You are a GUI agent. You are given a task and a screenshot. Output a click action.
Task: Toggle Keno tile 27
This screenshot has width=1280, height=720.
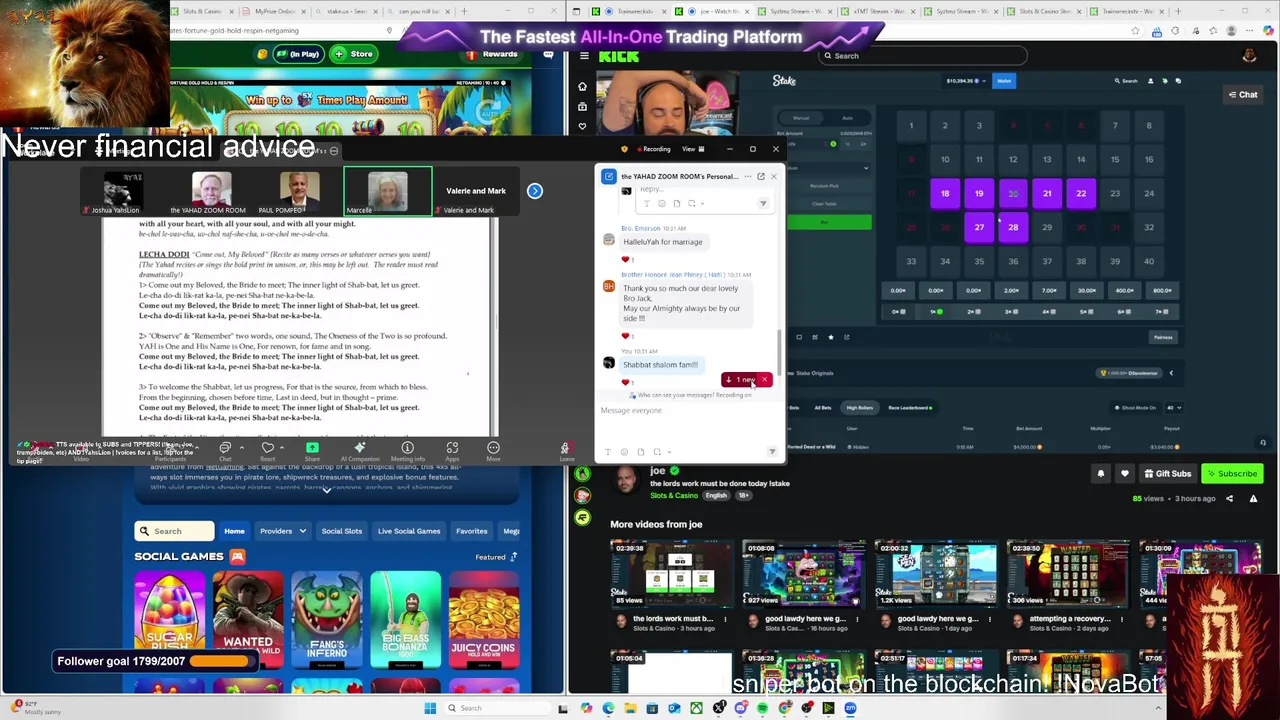(979, 227)
